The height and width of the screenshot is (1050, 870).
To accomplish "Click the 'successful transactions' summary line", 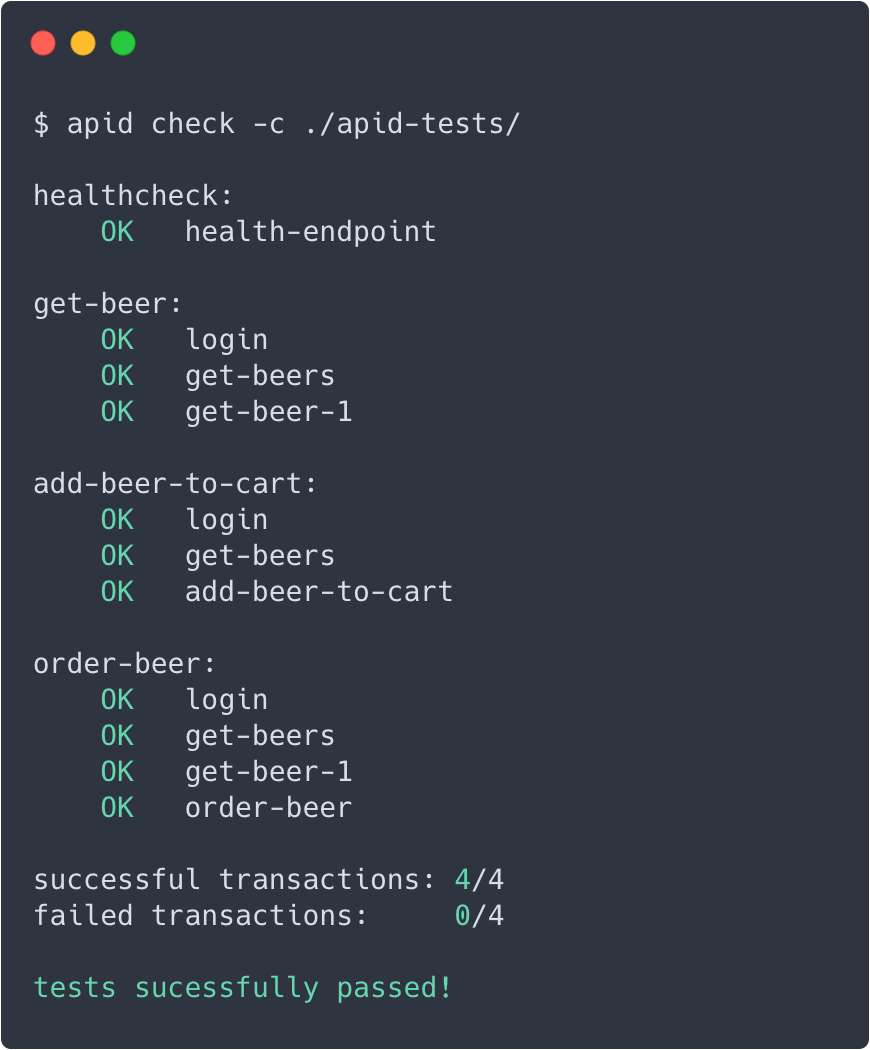I will (x=268, y=880).
